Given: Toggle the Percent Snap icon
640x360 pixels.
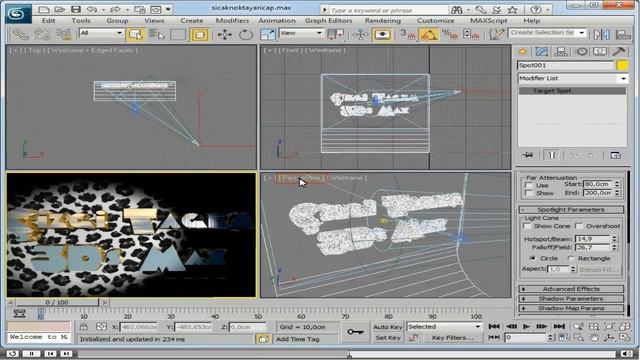Looking at the screenshot, I should click(x=449, y=35).
